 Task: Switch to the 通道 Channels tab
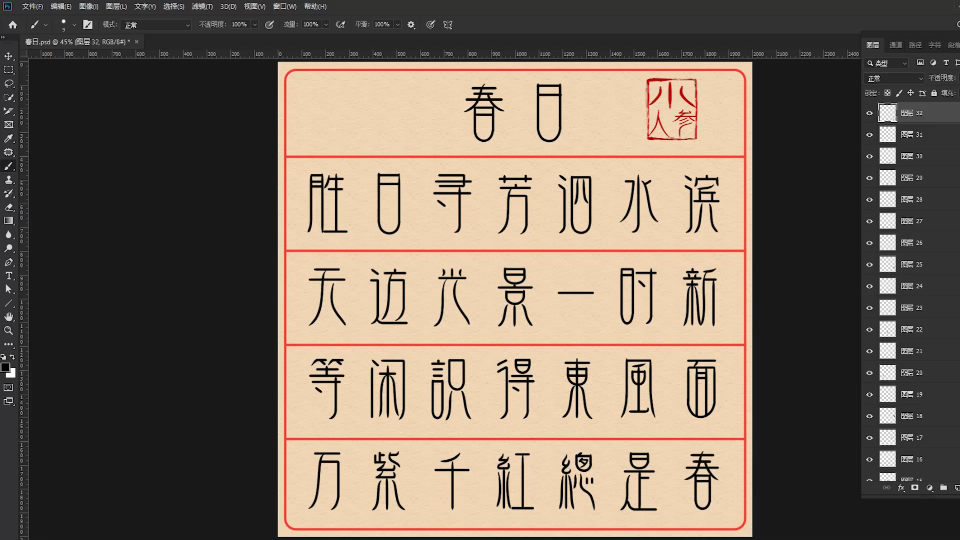(x=896, y=45)
